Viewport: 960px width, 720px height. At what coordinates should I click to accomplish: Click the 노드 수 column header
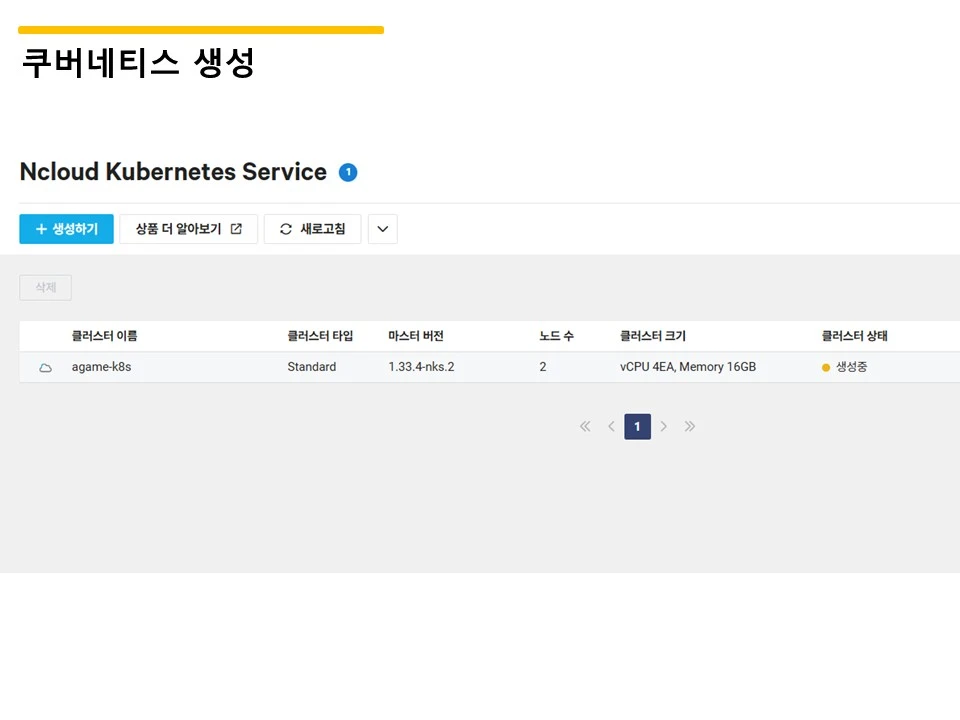pyautogui.click(x=557, y=336)
